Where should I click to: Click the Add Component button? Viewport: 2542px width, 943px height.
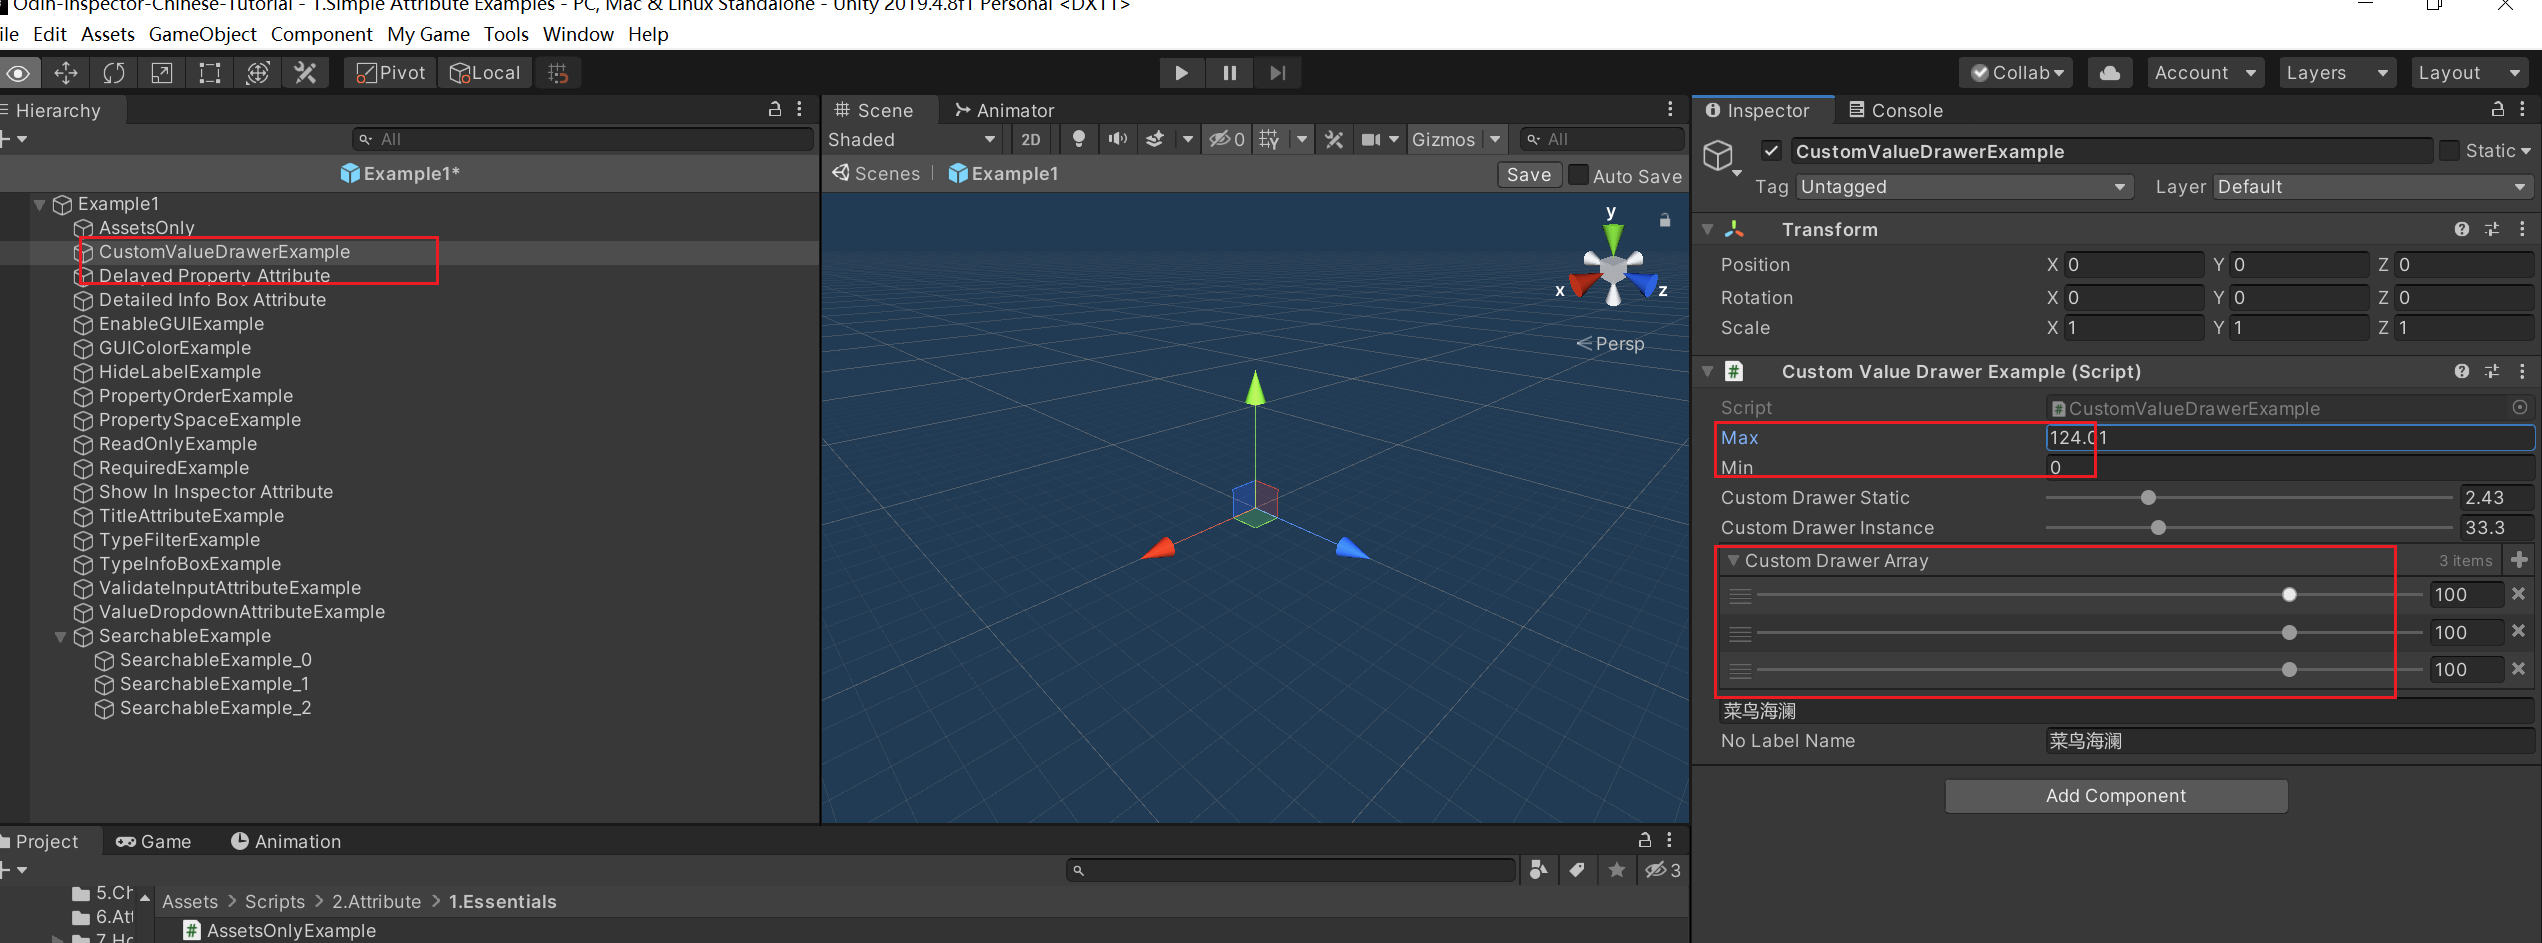[2116, 796]
